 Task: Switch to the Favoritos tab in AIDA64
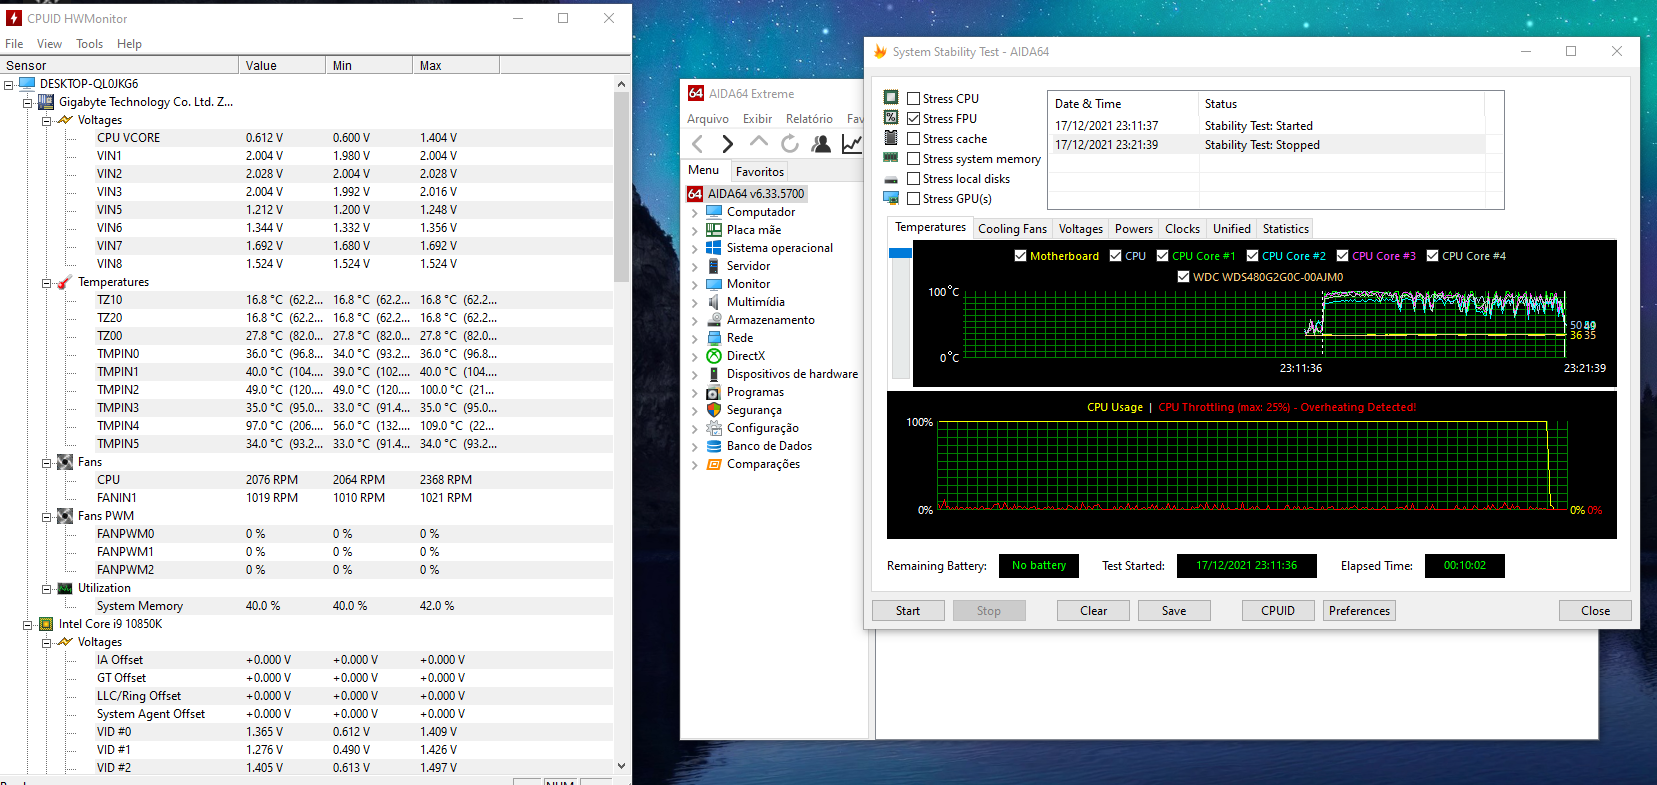(x=760, y=172)
